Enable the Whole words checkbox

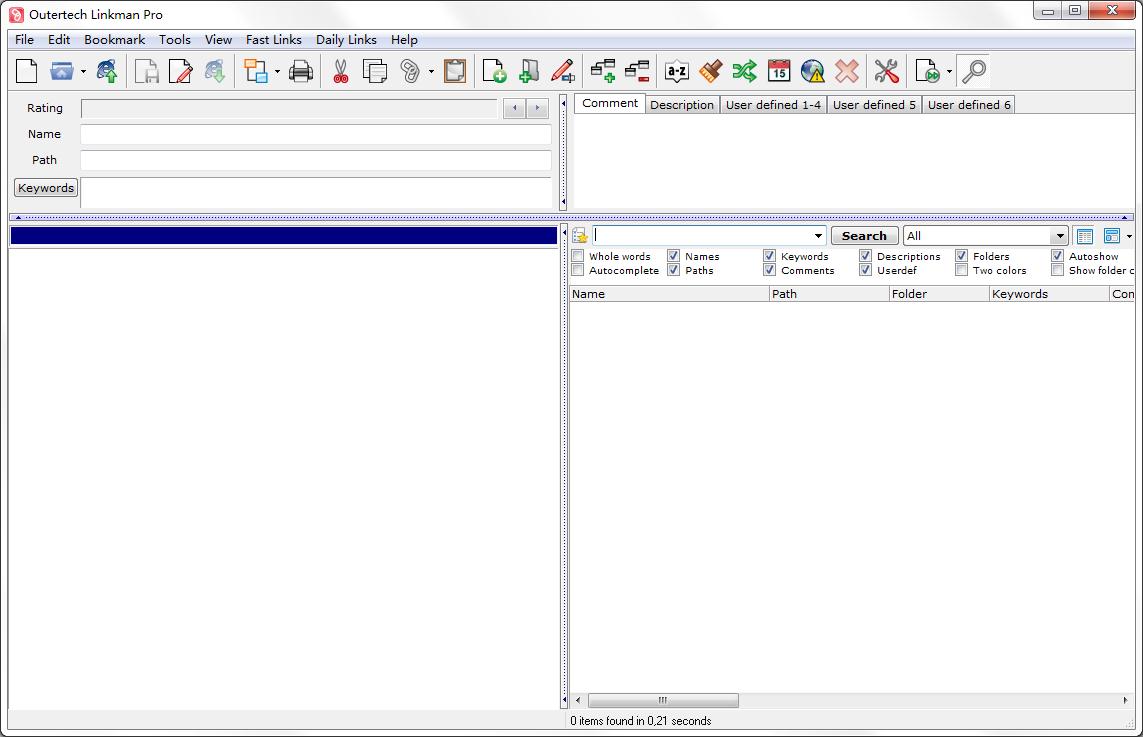[x=578, y=257]
